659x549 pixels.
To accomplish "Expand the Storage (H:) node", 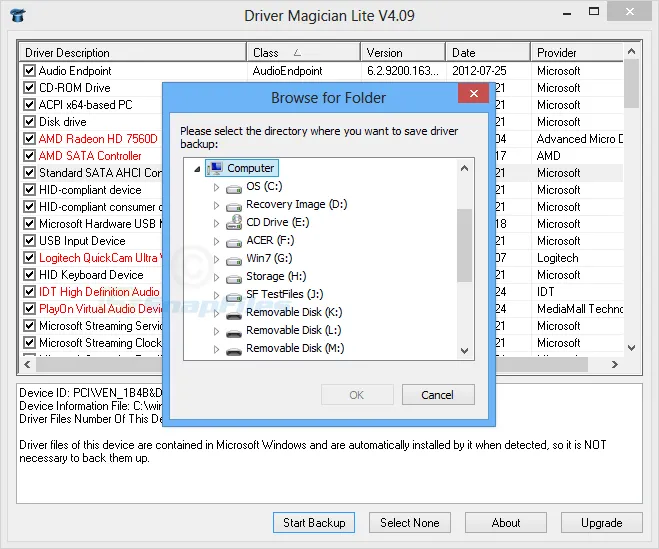I will [216, 277].
